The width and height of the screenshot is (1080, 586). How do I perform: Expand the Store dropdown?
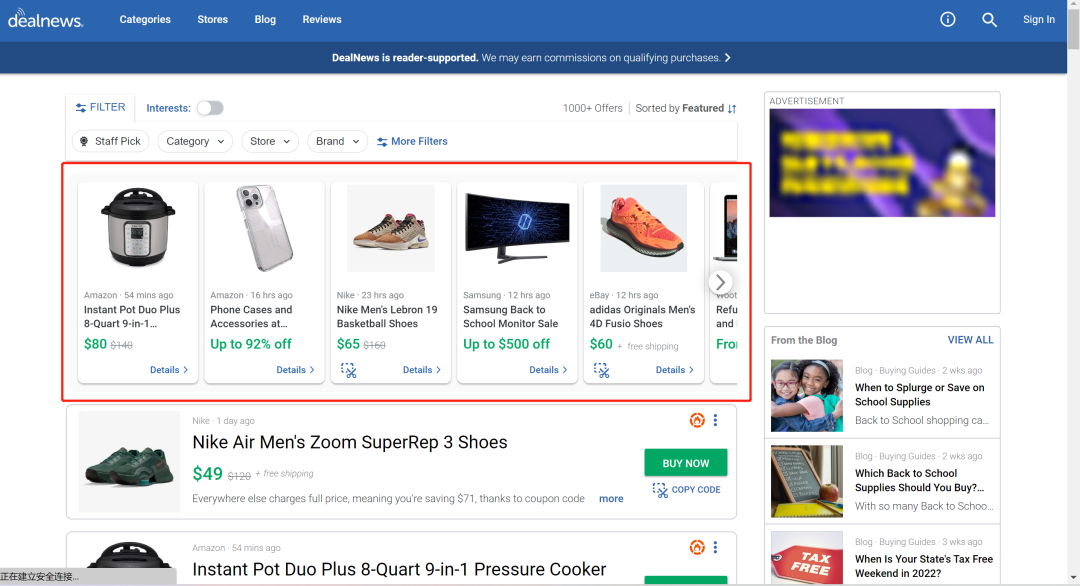point(270,141)
